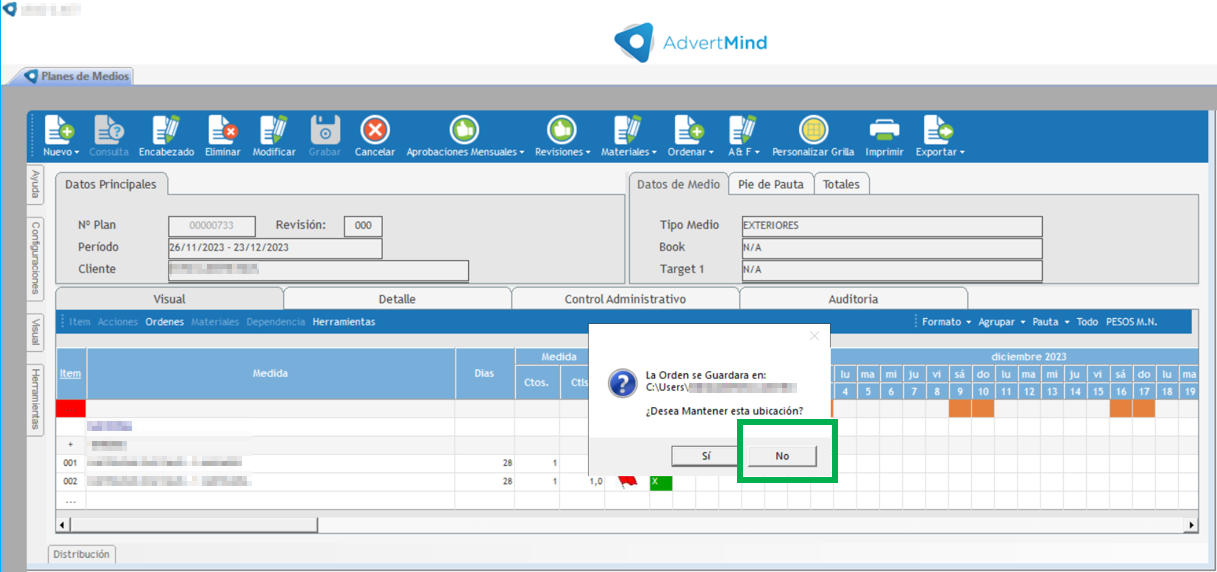Click the A & F toolbar icon
The height and width of the screenshot is (572, 1217).
pos(743,130)
